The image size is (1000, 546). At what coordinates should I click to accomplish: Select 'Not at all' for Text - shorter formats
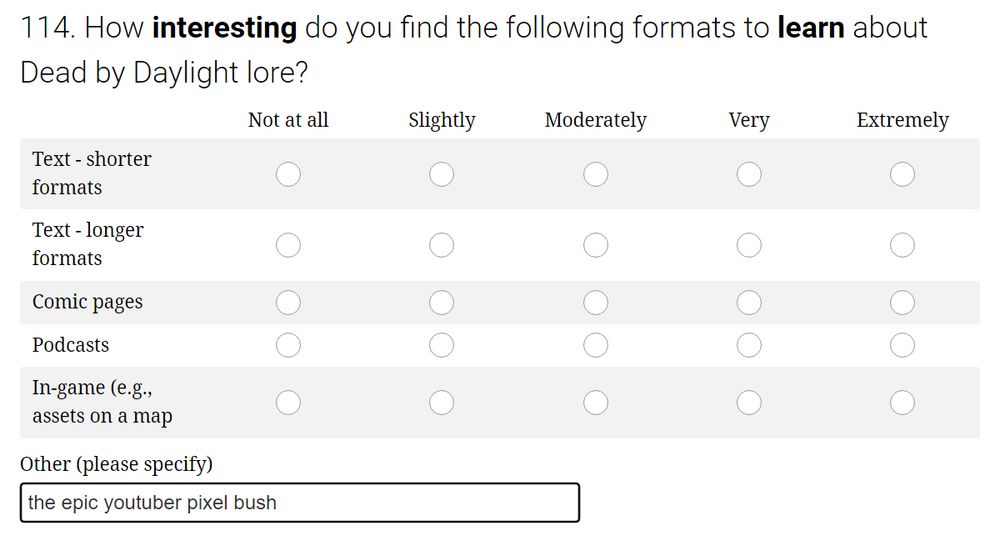(x=288, y=174)
